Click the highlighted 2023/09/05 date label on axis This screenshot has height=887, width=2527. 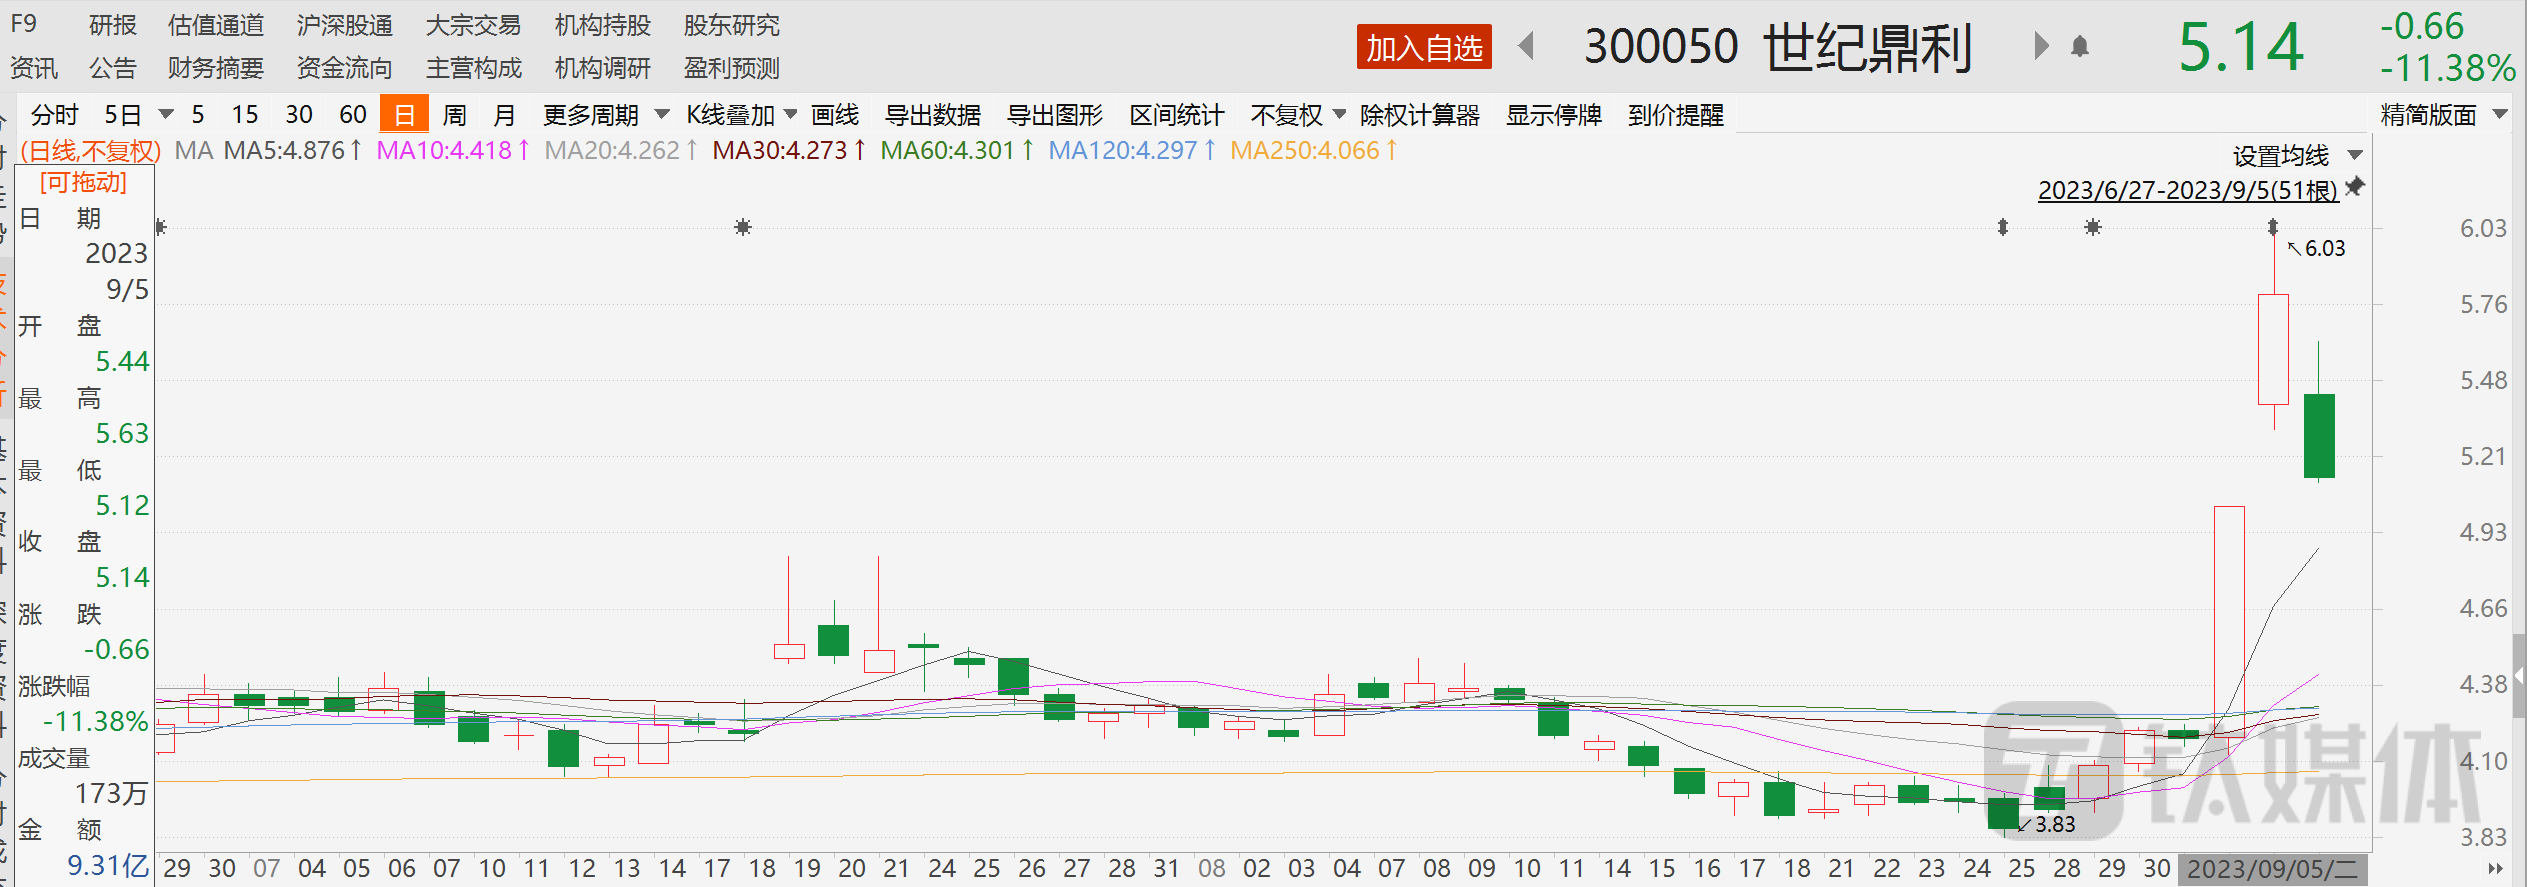click(x=2271, y=868)
